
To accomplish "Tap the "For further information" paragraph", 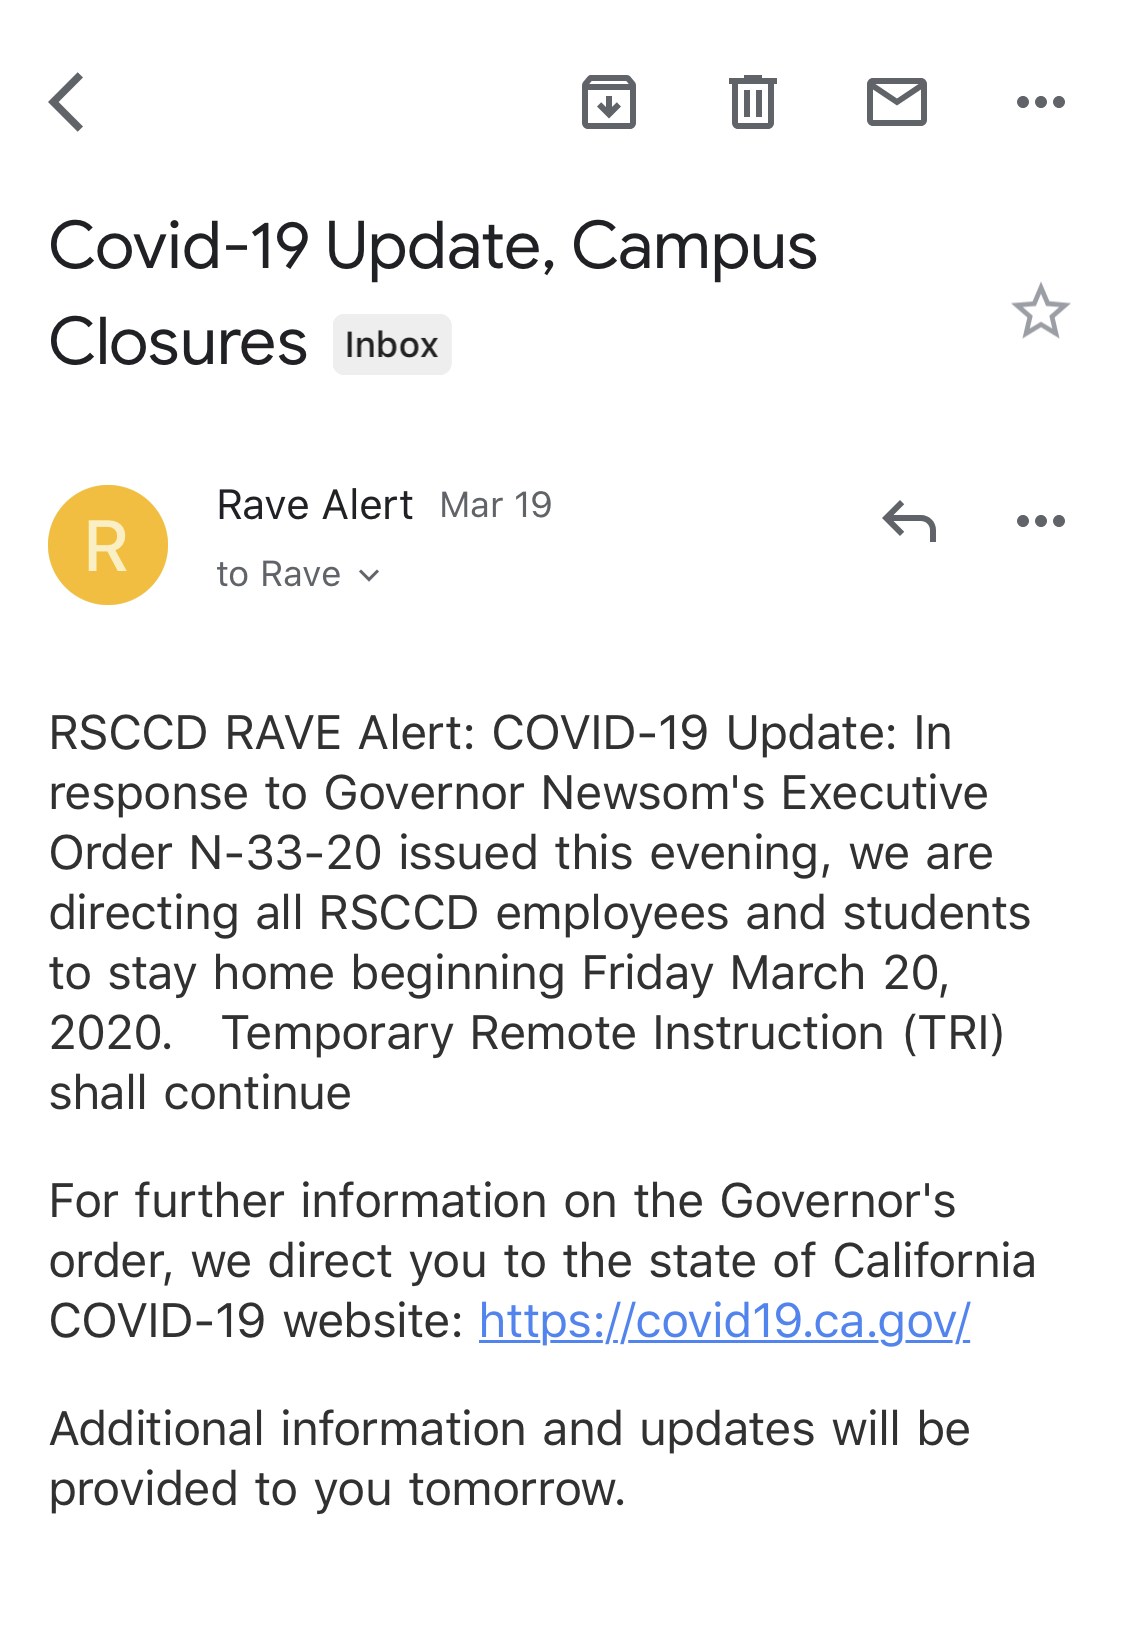I will 542,1261.
